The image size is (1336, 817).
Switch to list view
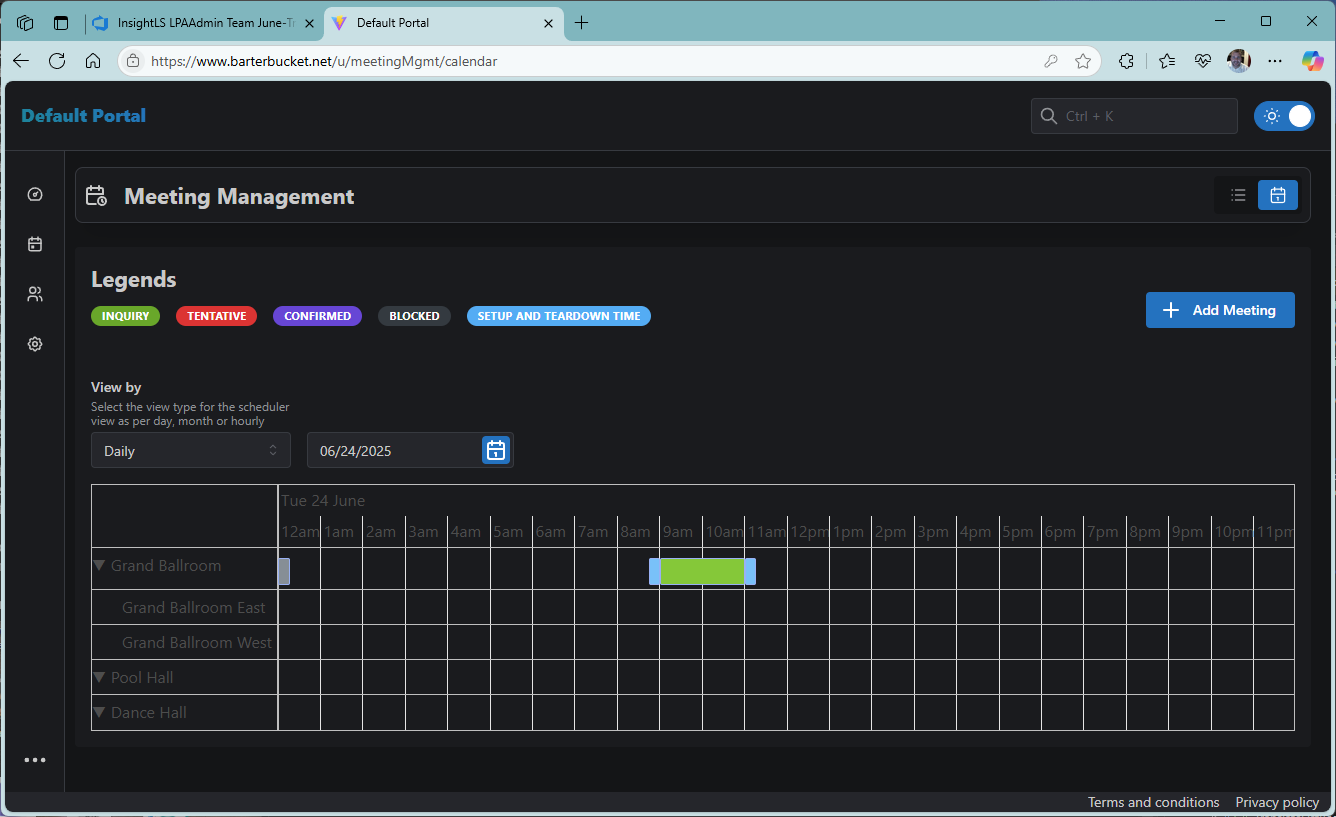[1238, 196]
